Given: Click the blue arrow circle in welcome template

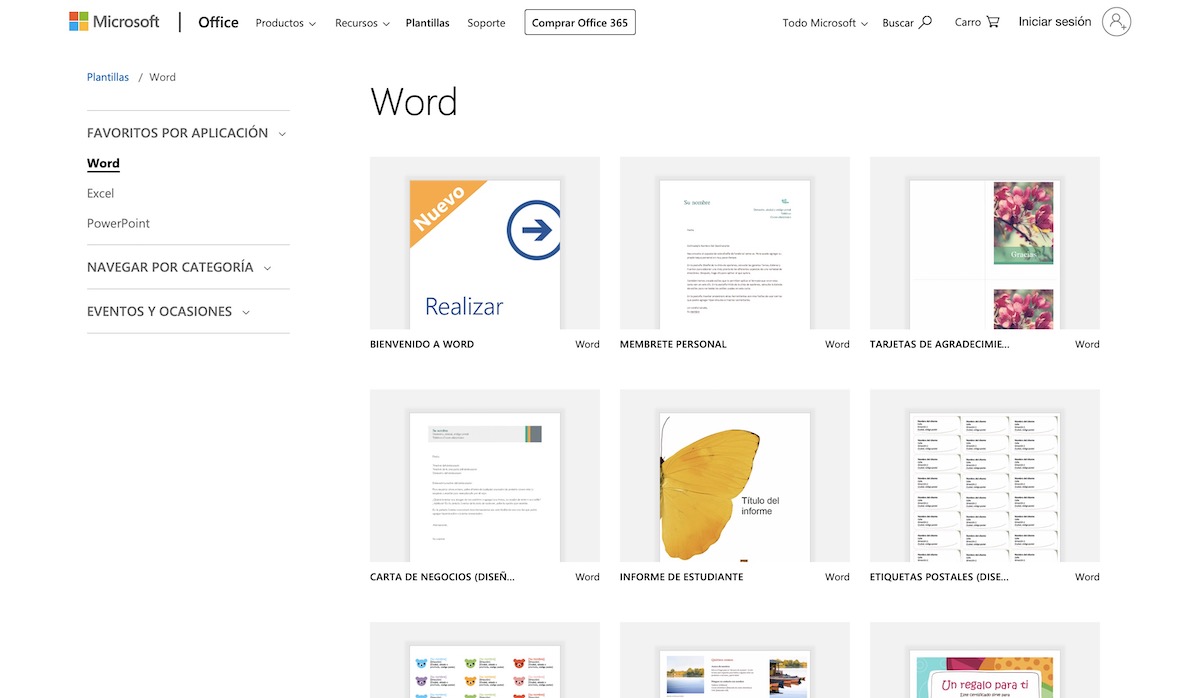Looking at the screenshot, I should (533, 231).
